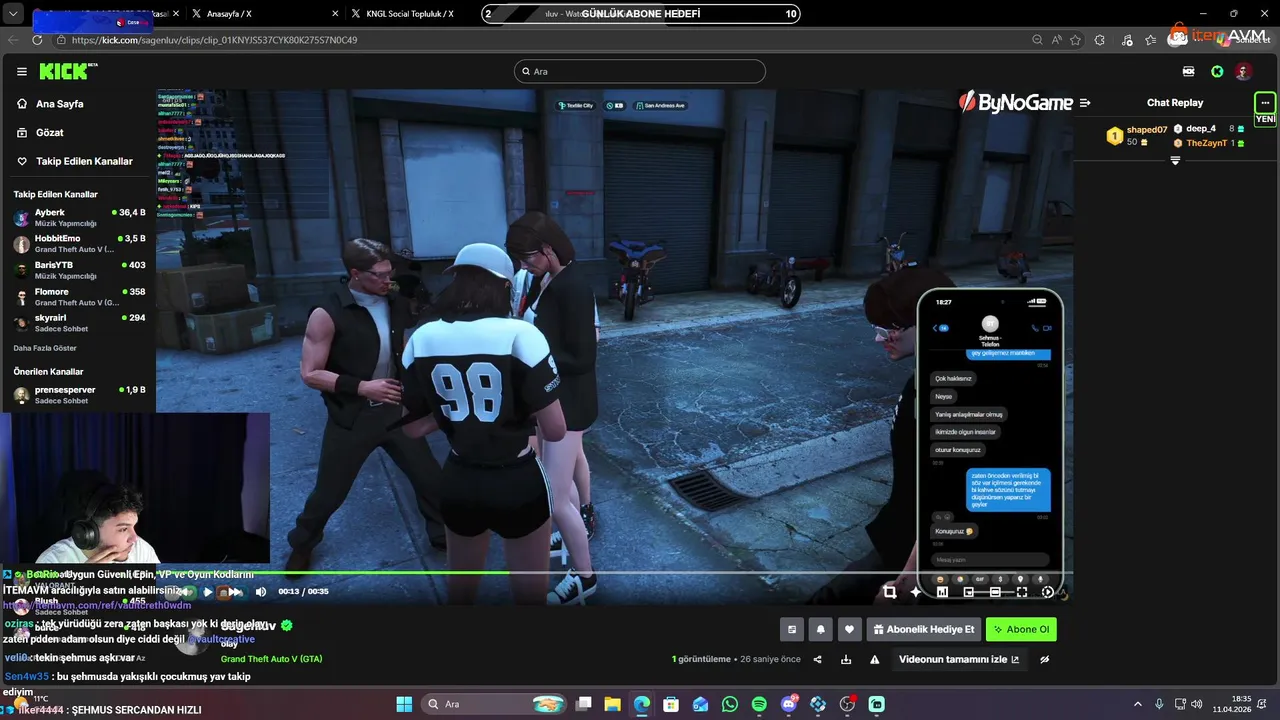Open the Flomore followed channel

79,296
